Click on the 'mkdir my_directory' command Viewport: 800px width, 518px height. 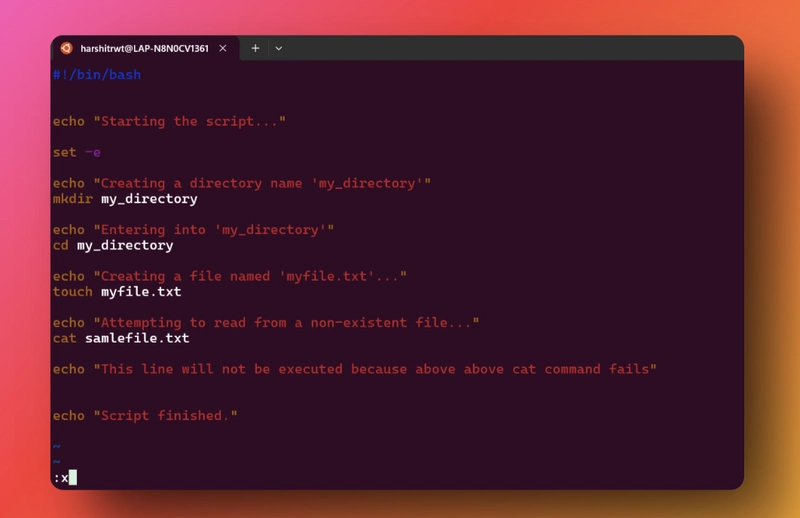point(125,199)
